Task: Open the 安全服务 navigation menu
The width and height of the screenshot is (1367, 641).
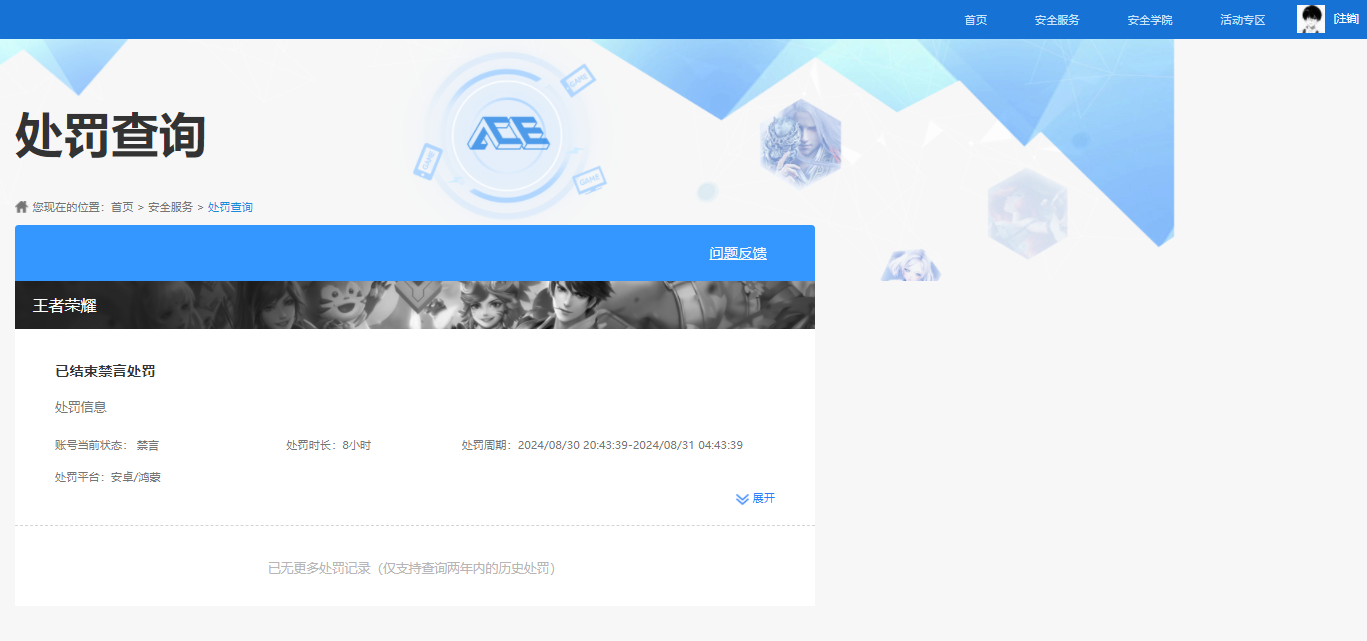Action: click(x=1057, y=20)
